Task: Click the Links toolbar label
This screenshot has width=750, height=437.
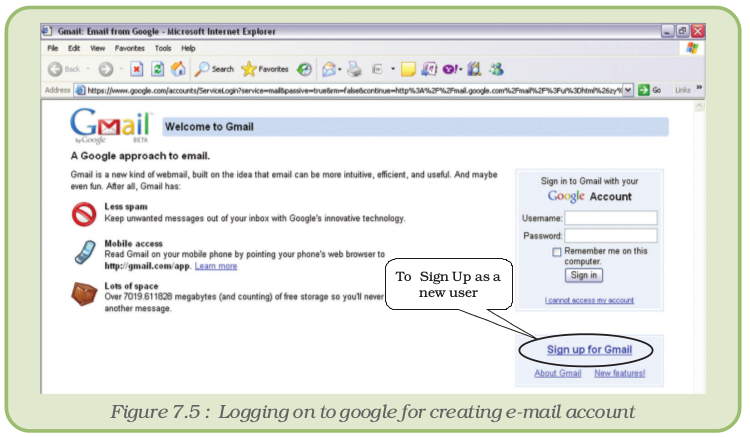Action: click(x=683, y=90)
